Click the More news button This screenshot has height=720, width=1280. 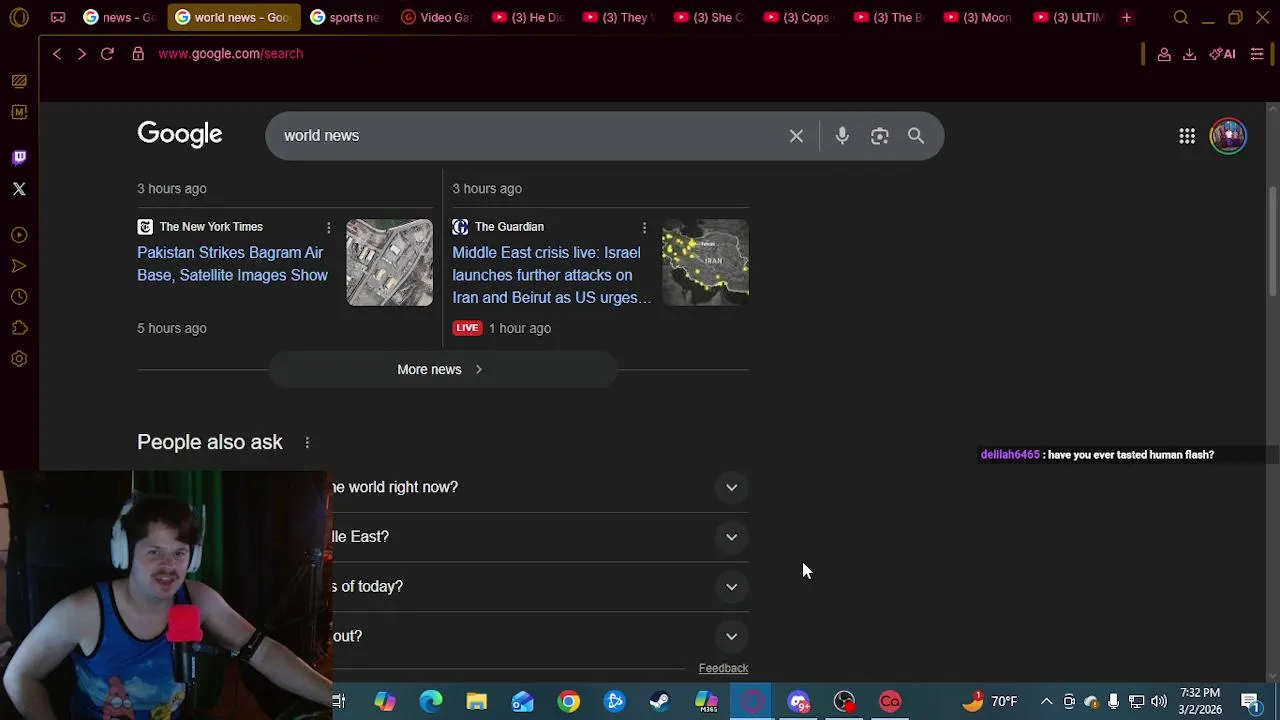tap(441, 370)
